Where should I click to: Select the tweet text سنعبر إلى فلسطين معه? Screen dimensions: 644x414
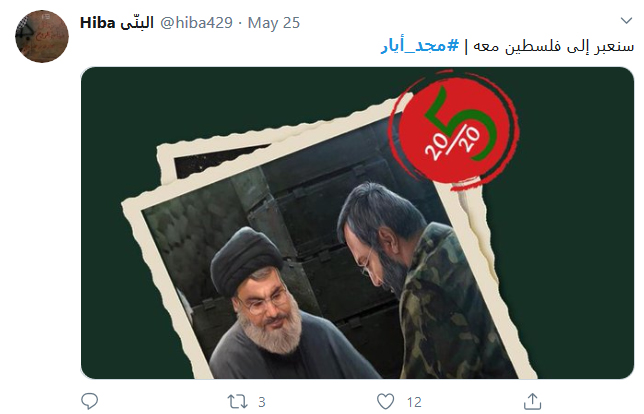click(x=554, y=46)
